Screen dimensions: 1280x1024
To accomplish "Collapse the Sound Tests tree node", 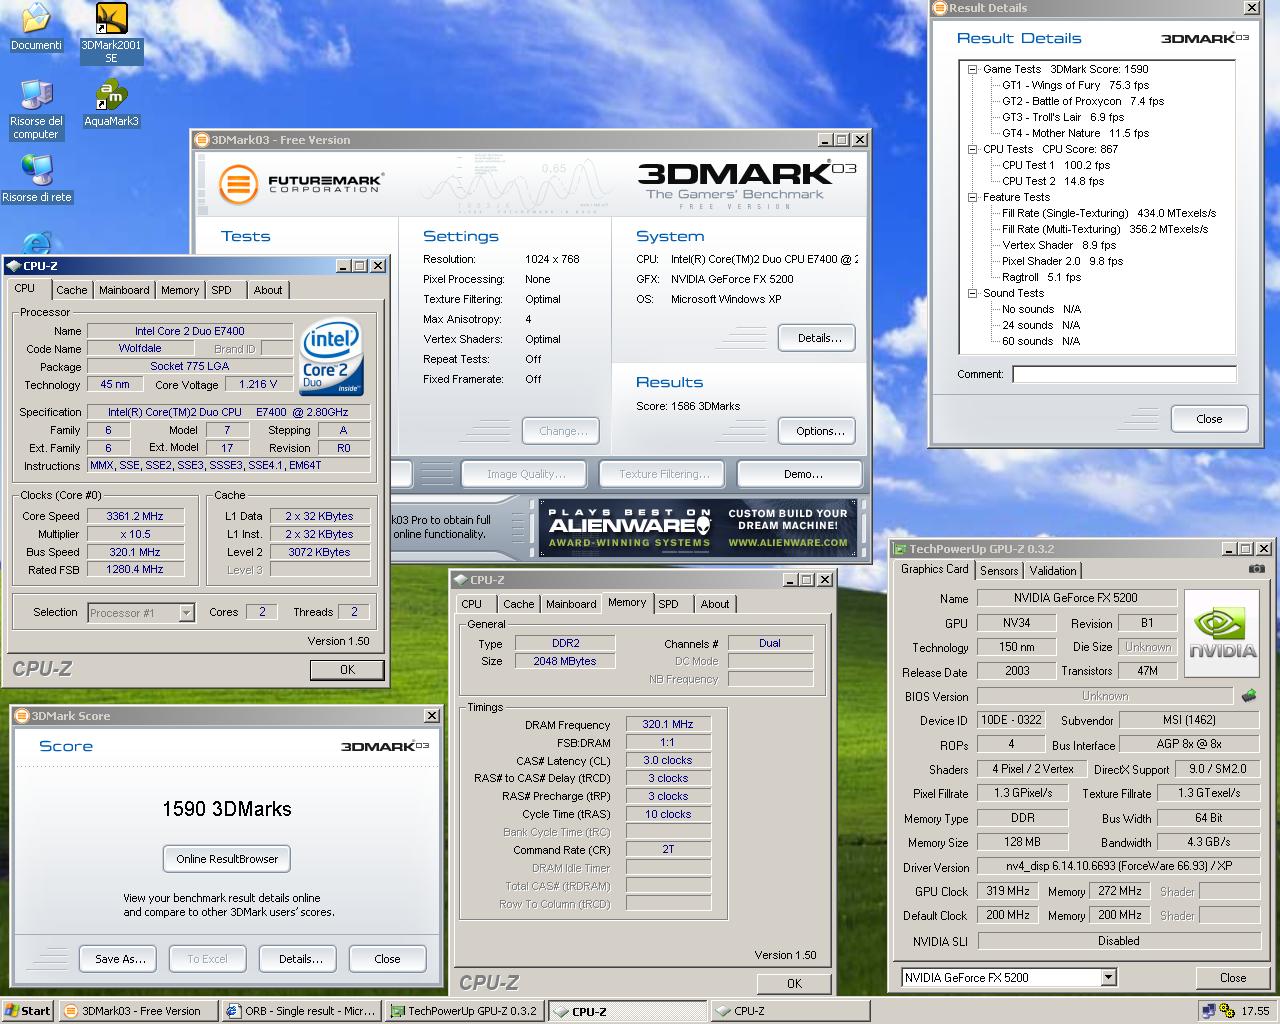I will (972, 293).
